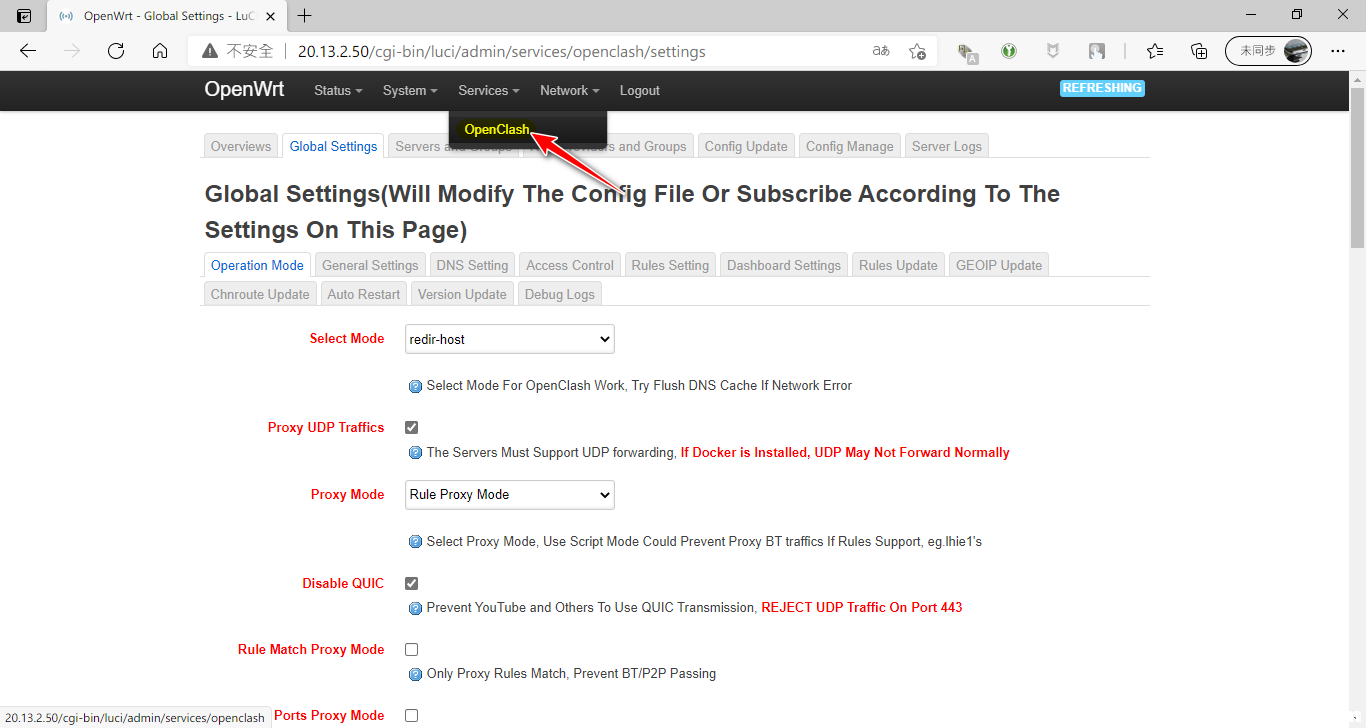Open the Config Update tab
Viewport: 1366px width, 728px height.
[x=745, y=146]
